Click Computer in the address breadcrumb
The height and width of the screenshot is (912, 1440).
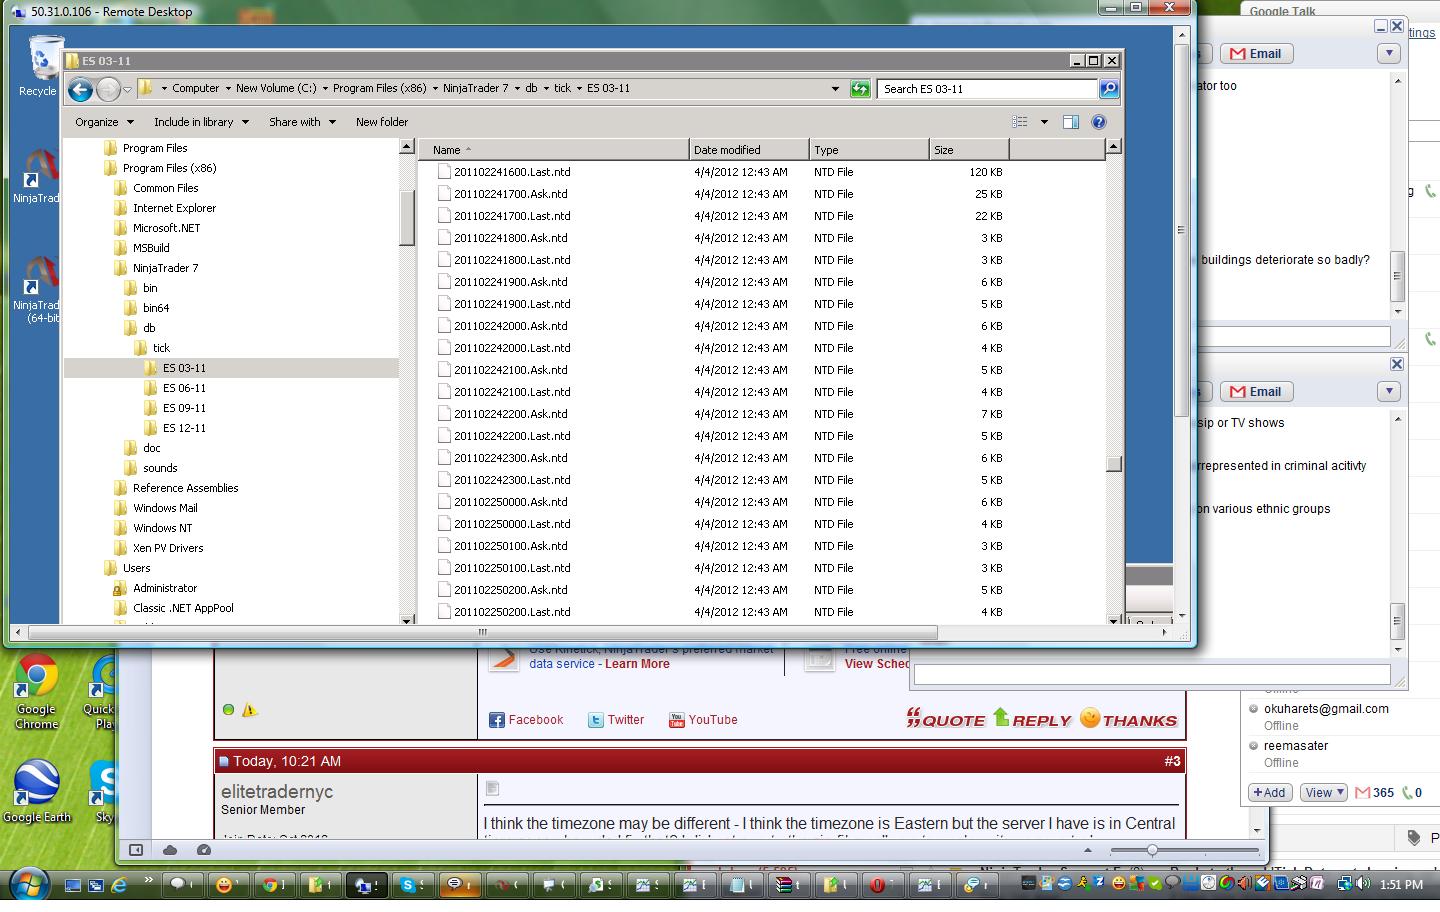195,88
